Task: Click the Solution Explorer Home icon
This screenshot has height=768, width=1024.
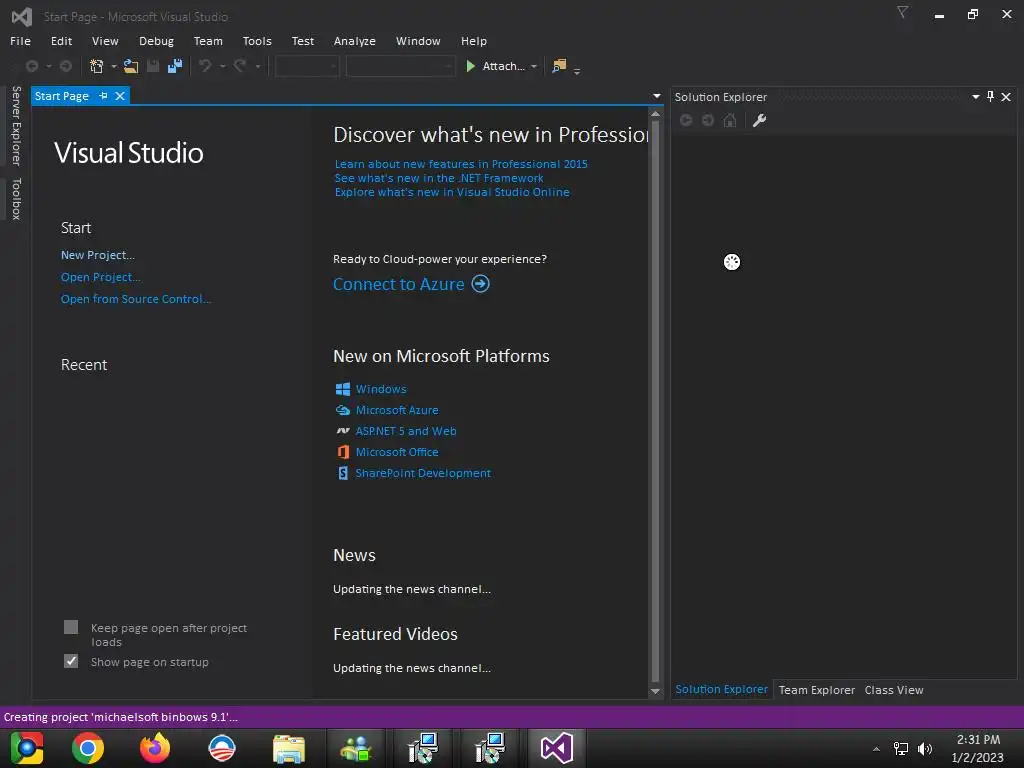Action: point(730,120)
